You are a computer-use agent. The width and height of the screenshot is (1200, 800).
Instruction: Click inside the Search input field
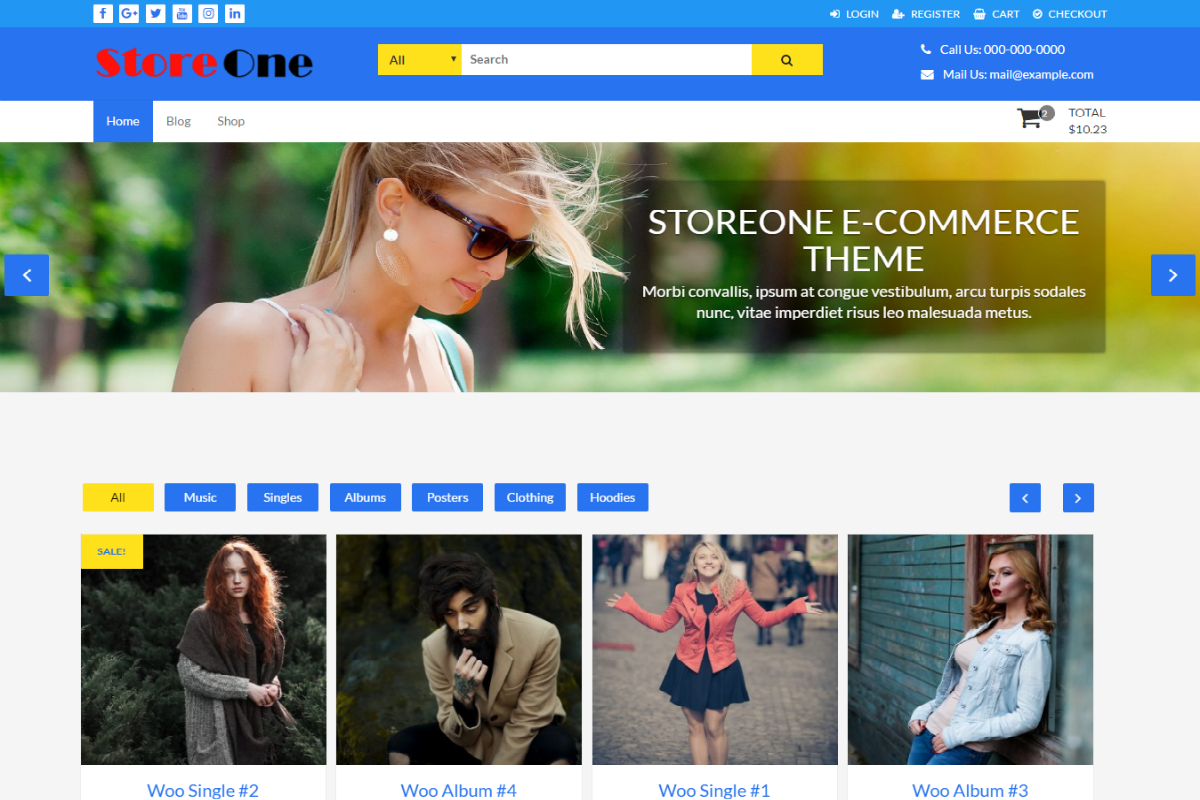click(600, 59)
